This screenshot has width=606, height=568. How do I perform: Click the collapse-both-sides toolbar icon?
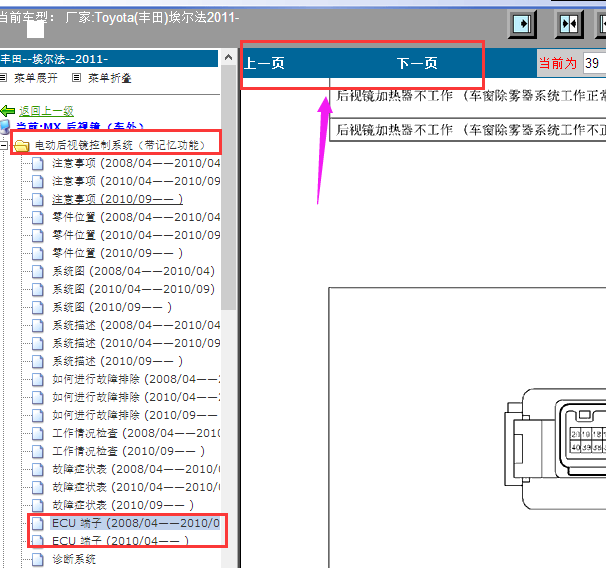569,24
